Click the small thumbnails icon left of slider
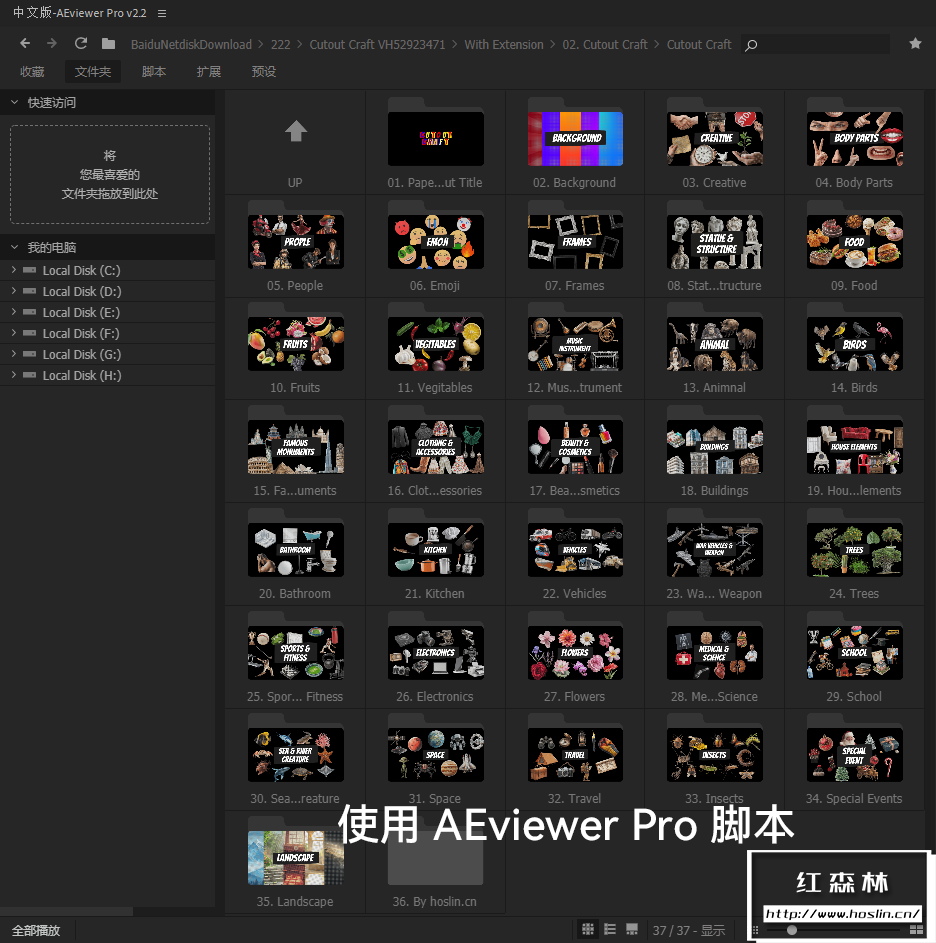936x943 pixels. coord(756,930)
